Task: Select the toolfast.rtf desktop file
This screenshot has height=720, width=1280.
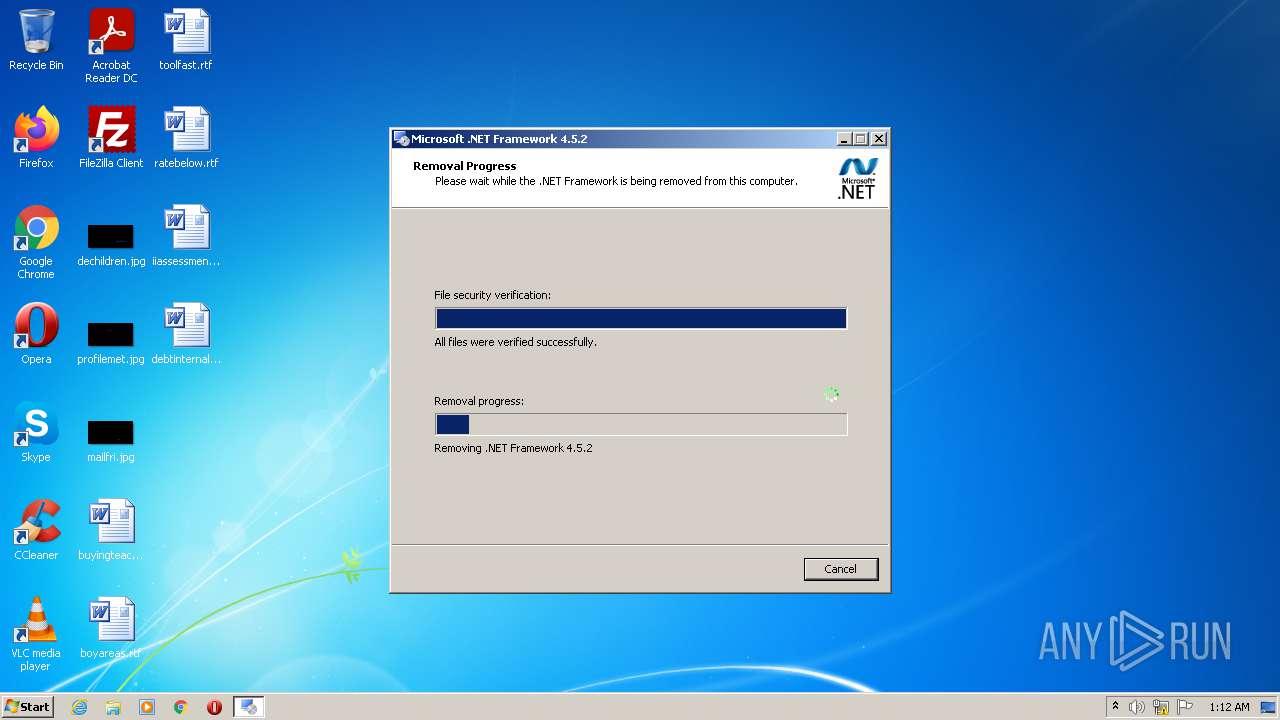Action: tap(186, 40)
